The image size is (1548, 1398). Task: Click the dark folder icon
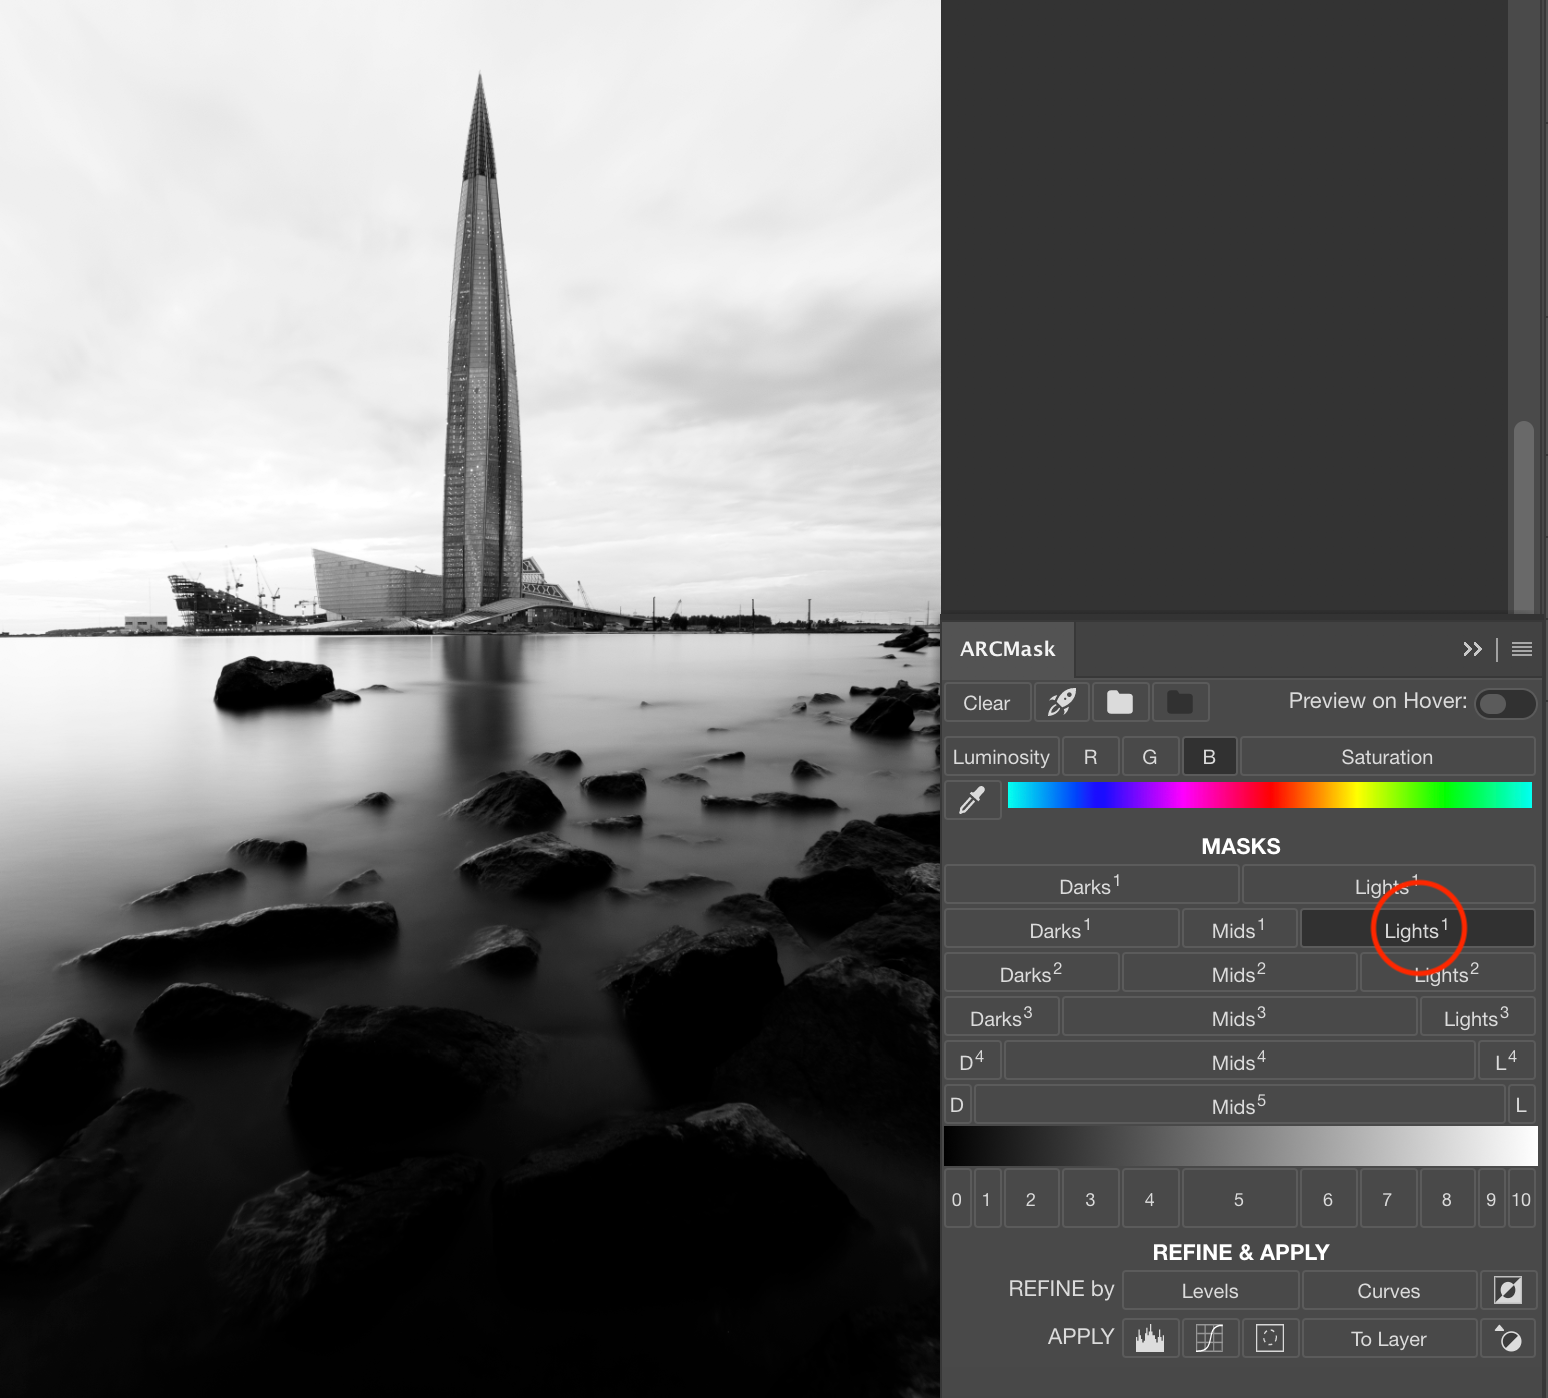(x=1180, y=703)
